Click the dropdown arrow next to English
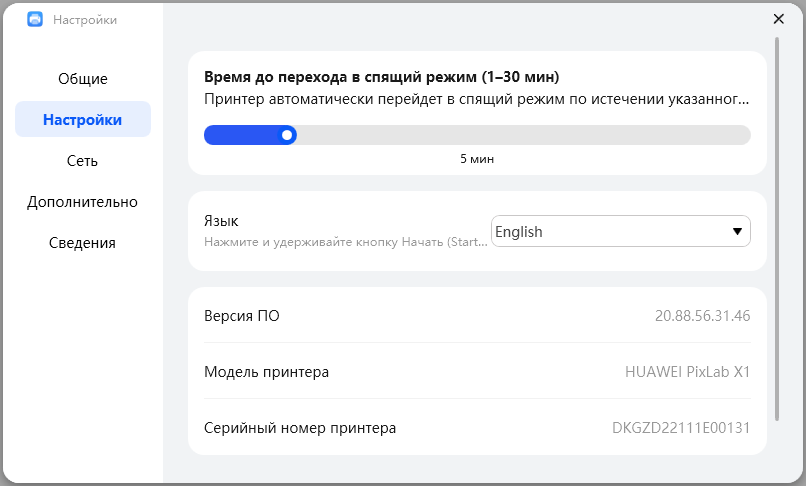This screenshot has width=806, height=486. [x=738, y=231]
